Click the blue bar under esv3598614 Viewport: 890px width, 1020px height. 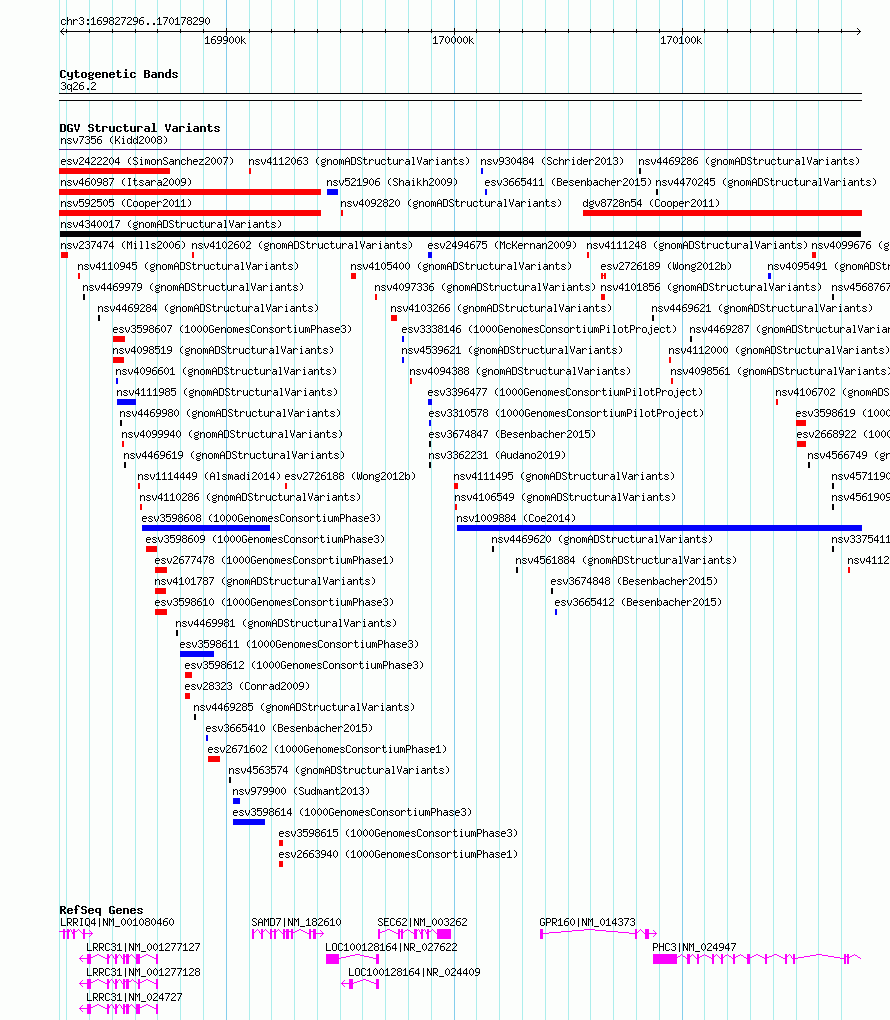coord(249,822)
